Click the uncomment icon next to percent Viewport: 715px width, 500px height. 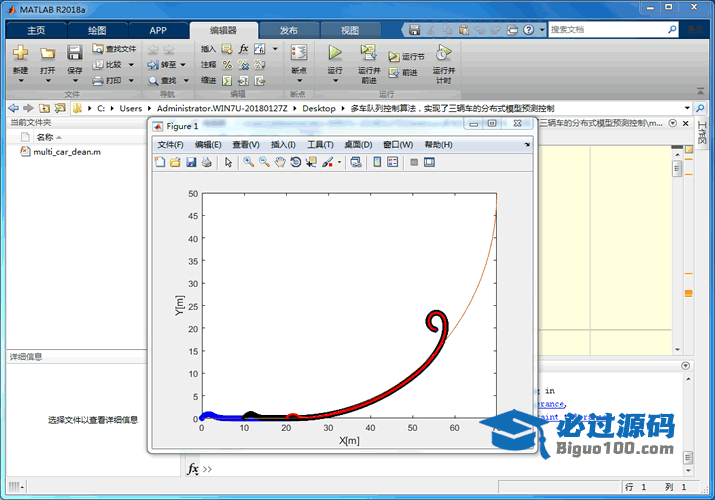244,65
